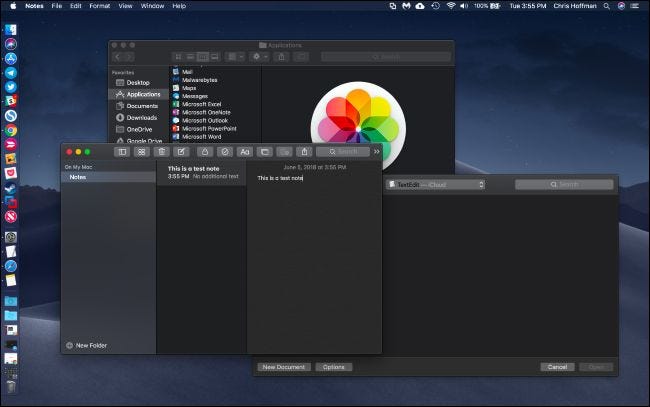Screen dimensions: 650x407
Task: Click the share icon in Notes toolbar
Action: pos(305,151)
